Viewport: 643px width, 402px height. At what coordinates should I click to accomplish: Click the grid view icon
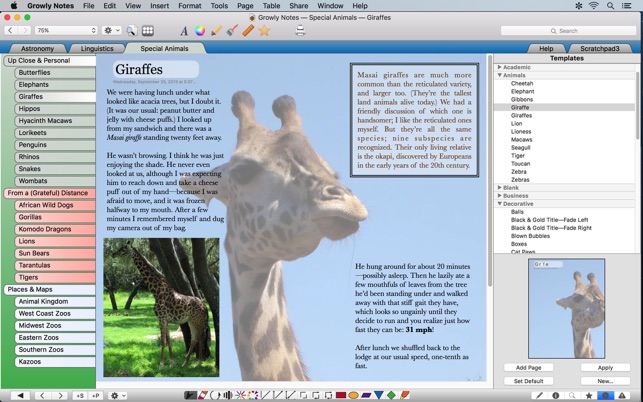[x=148, y=31]
